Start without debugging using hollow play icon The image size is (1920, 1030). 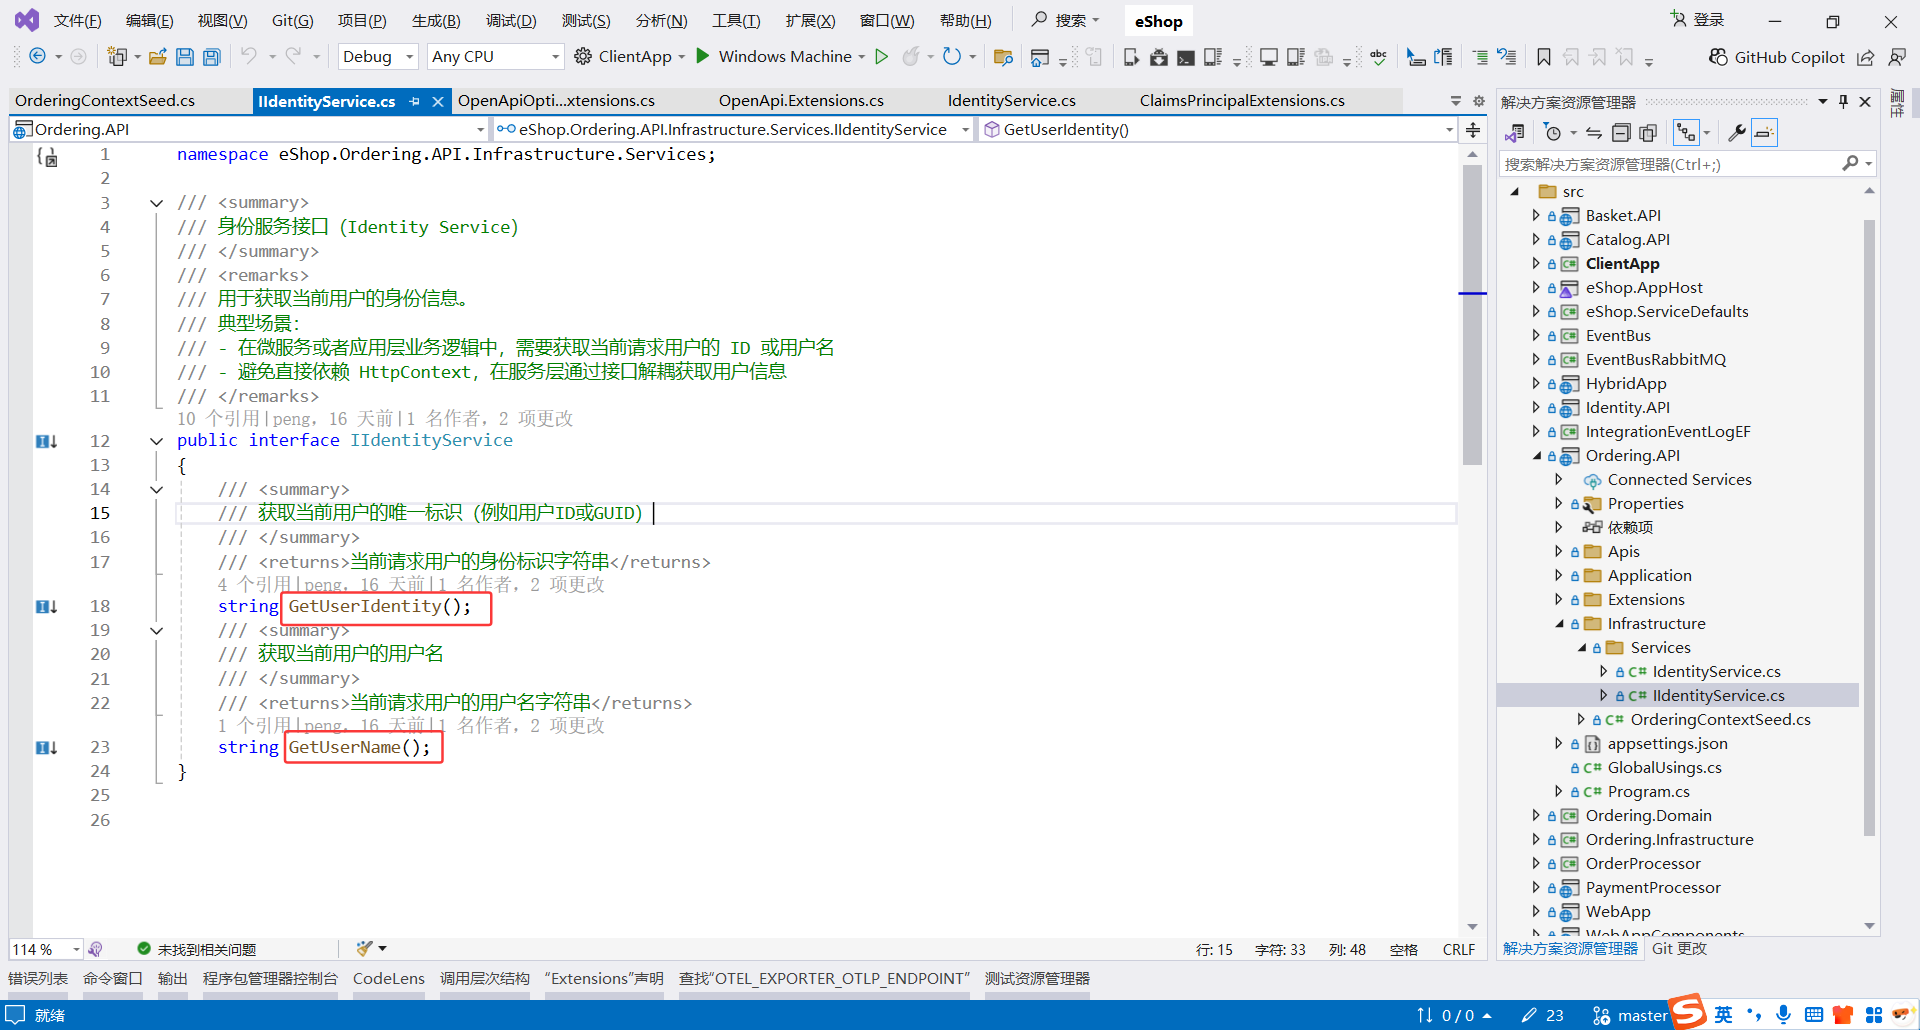(881, 57)
